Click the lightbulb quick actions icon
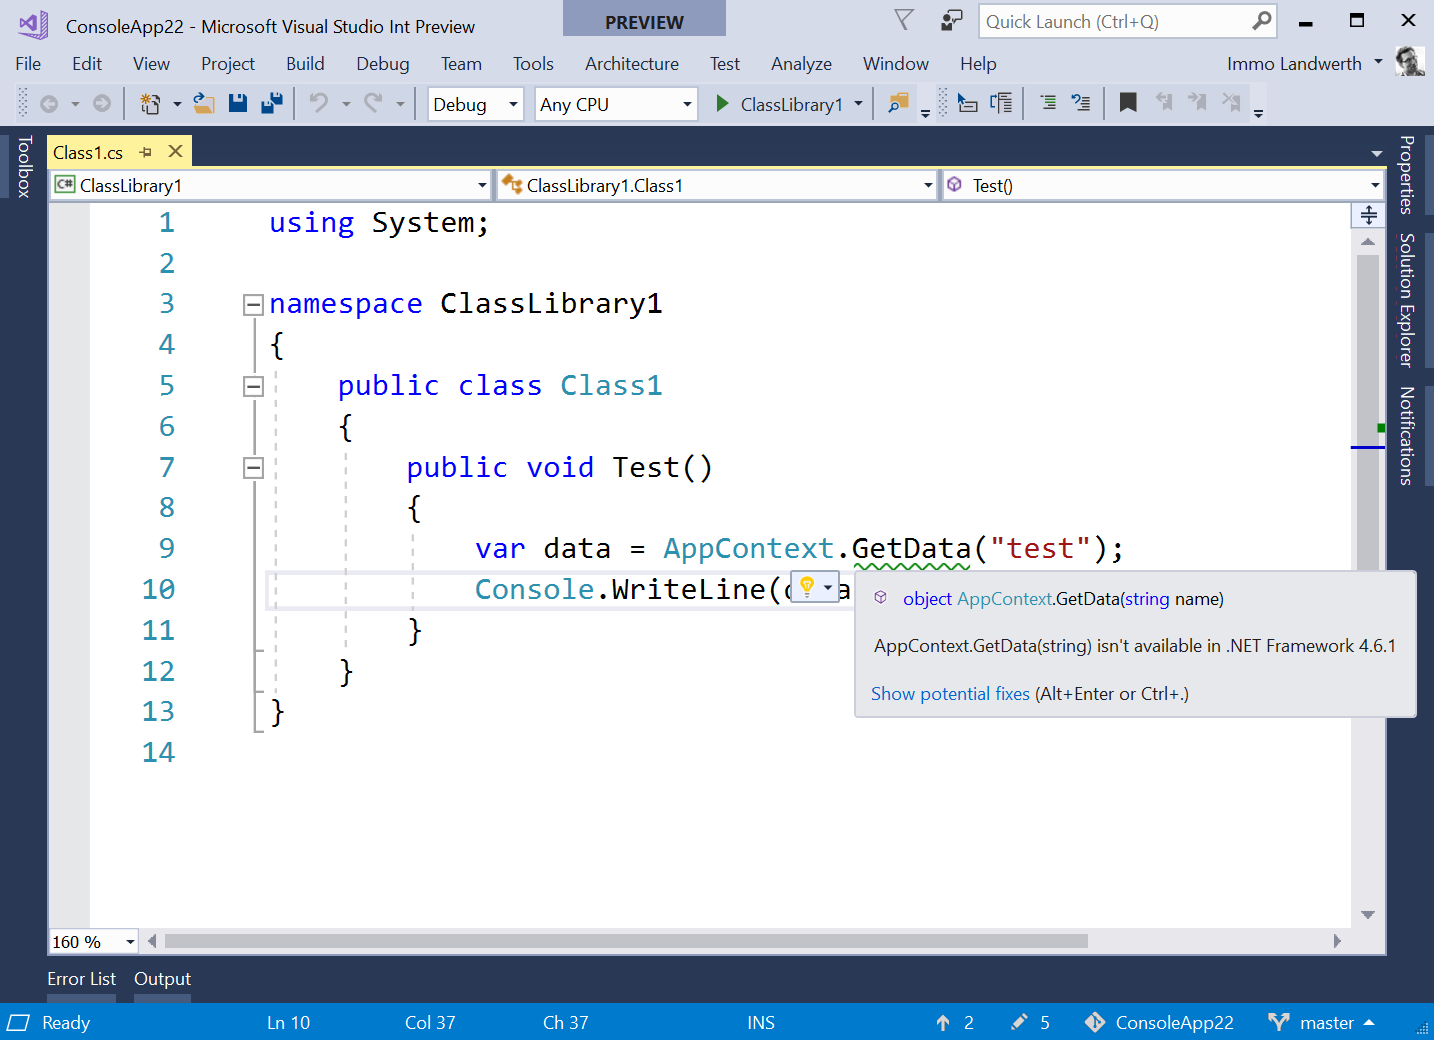 pyautogui.click(x=807, y=587)
